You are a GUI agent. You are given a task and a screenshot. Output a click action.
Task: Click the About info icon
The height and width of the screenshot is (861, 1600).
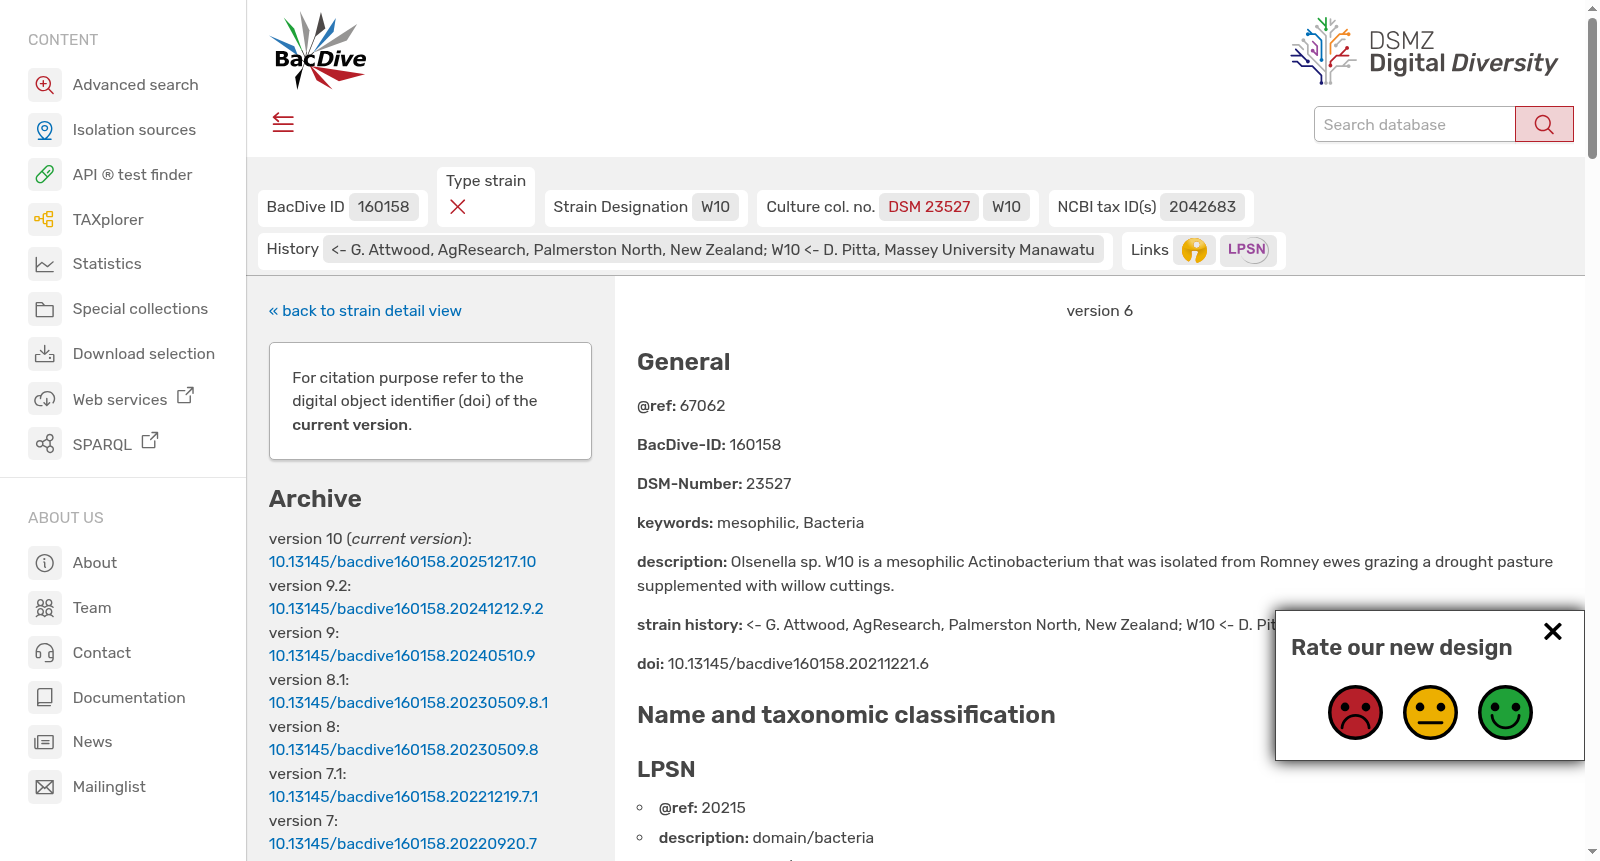pos(45,563)
